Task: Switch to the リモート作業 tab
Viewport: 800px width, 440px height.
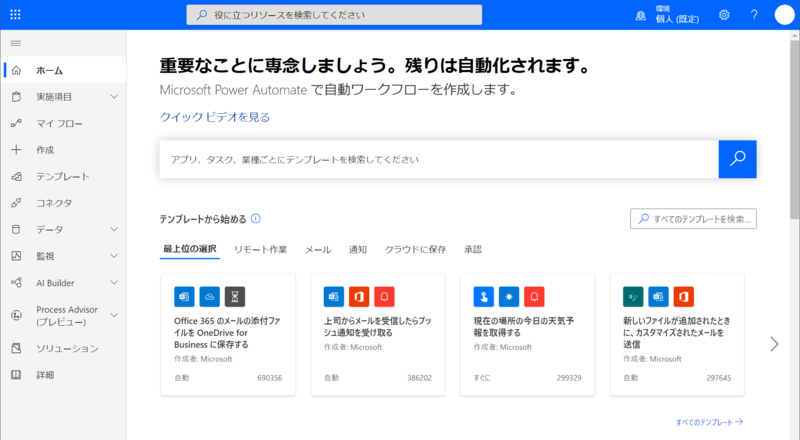Action: pos(260,250)
